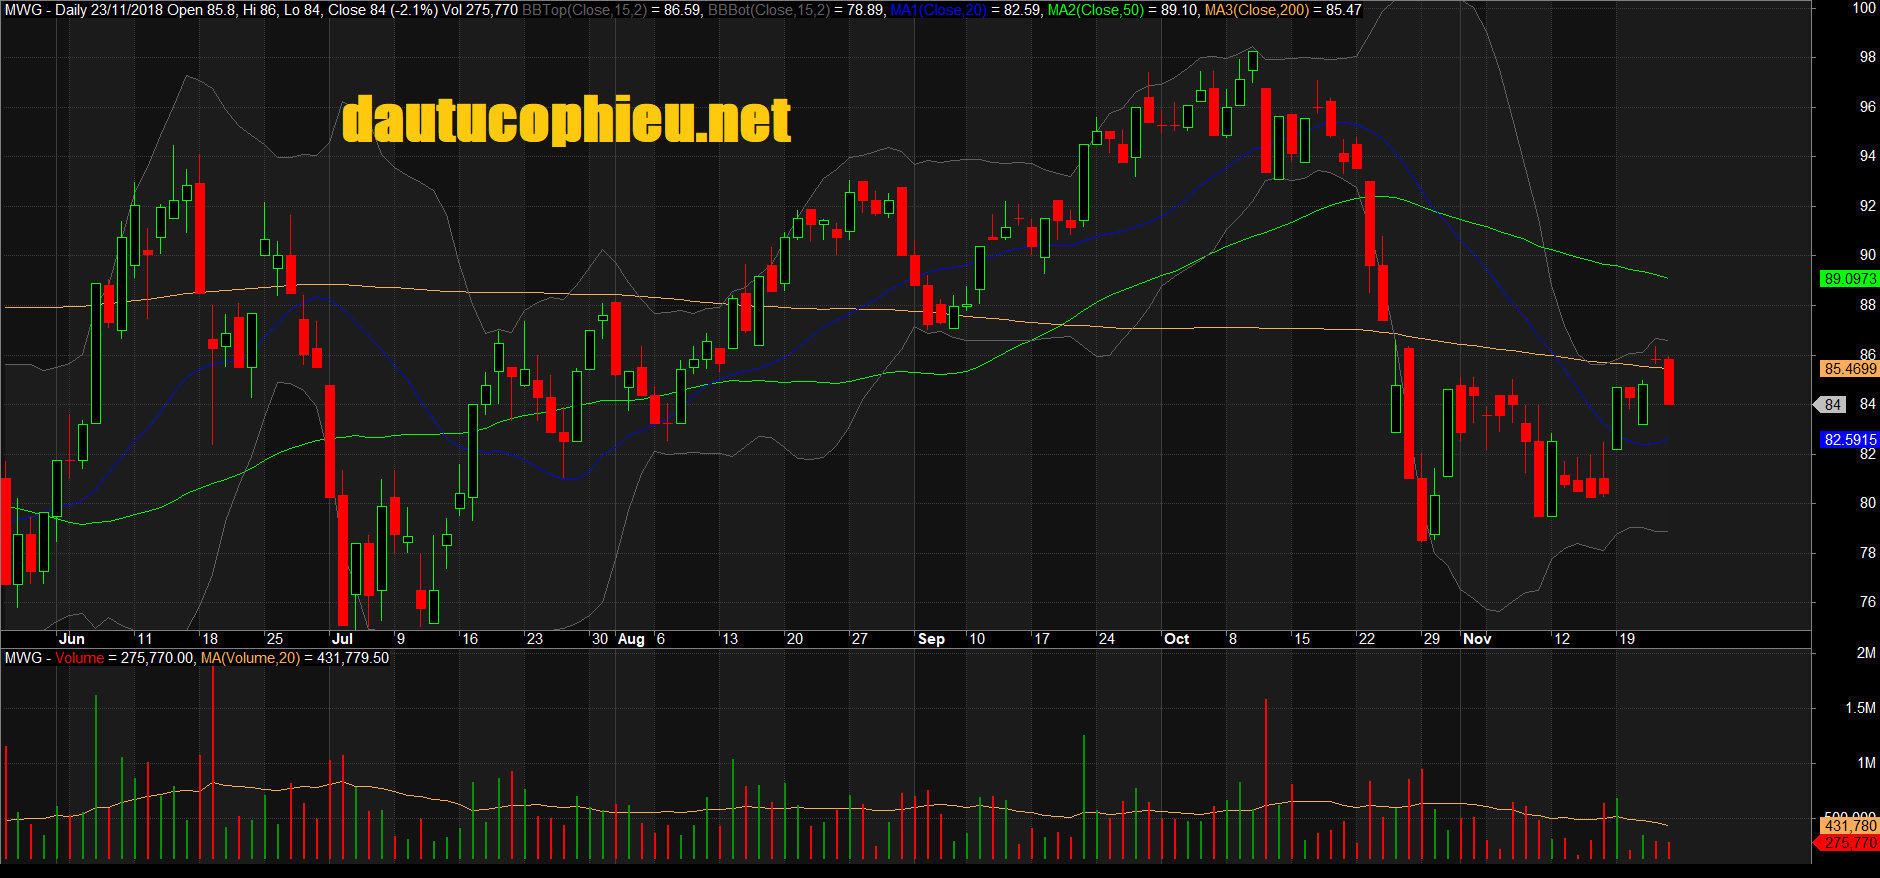Select the MA1(Close,20) indicator label
The image size is (1880, 878).
[938, 10]
